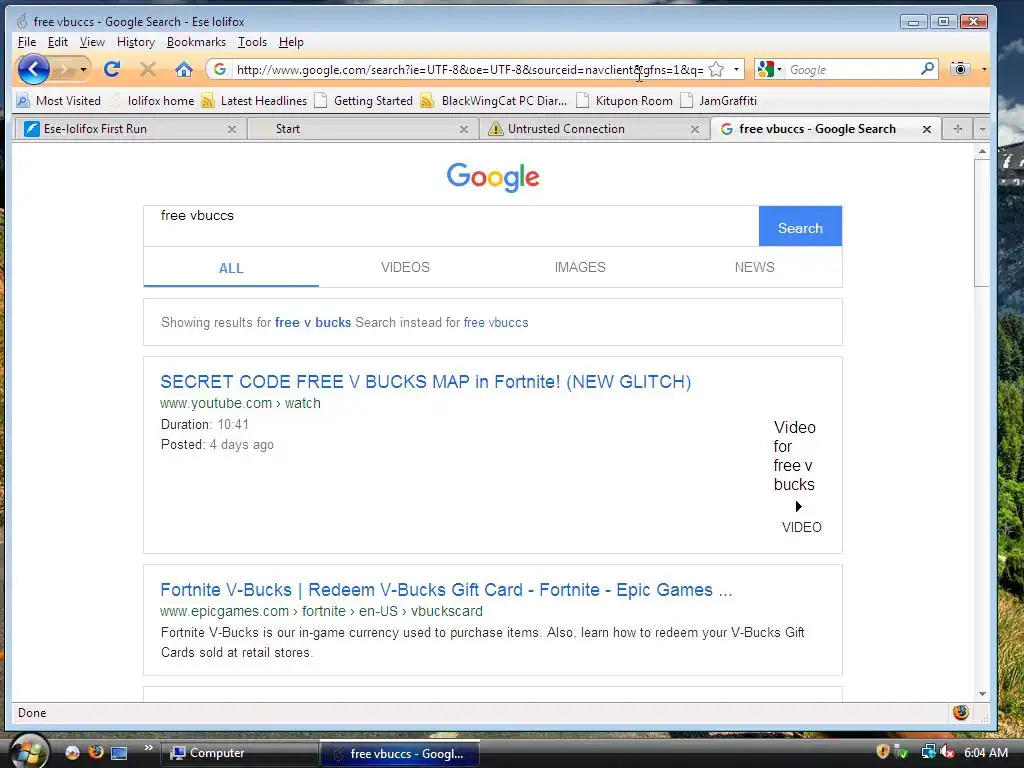The width and height of the screenshot is (1024, 768).
Task: Expand the quick launch chevron
Action: point(149,748)
